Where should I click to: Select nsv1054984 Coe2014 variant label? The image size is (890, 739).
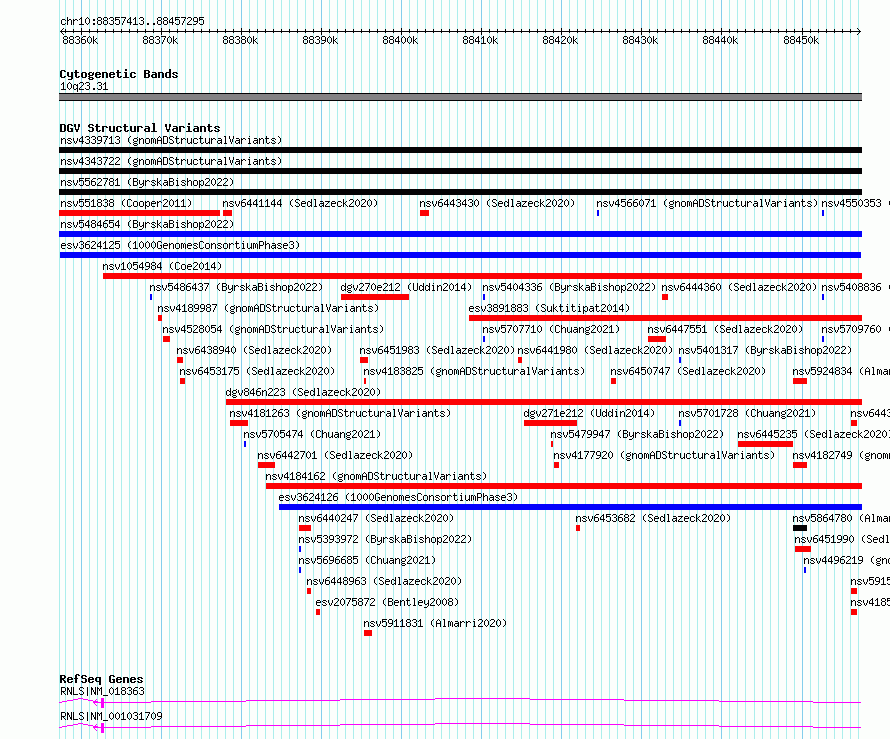[x=162, y=266]
